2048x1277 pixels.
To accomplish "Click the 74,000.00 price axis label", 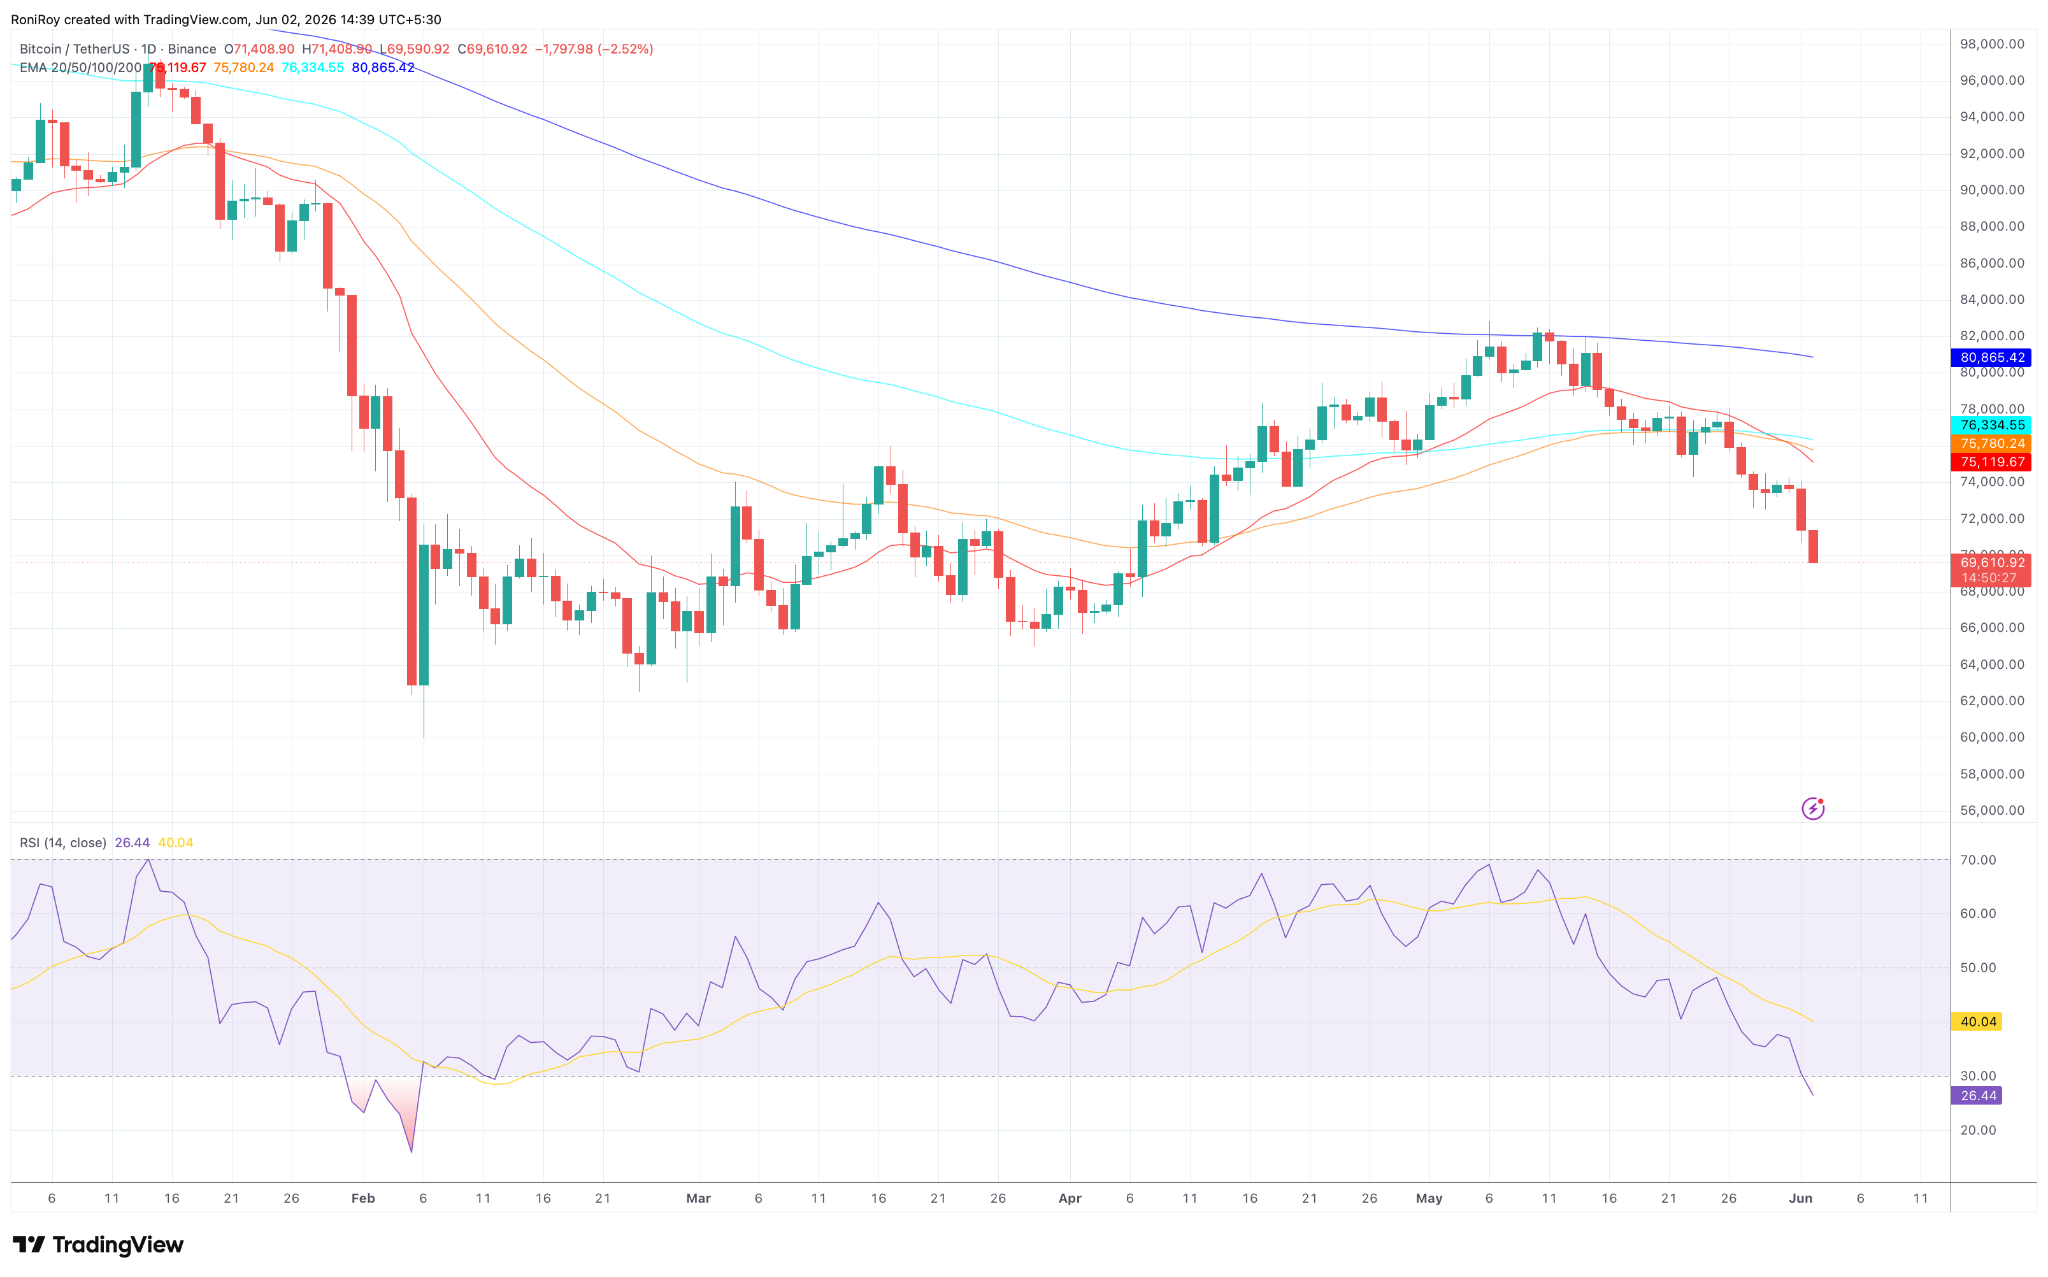I will coord(1992,482).
